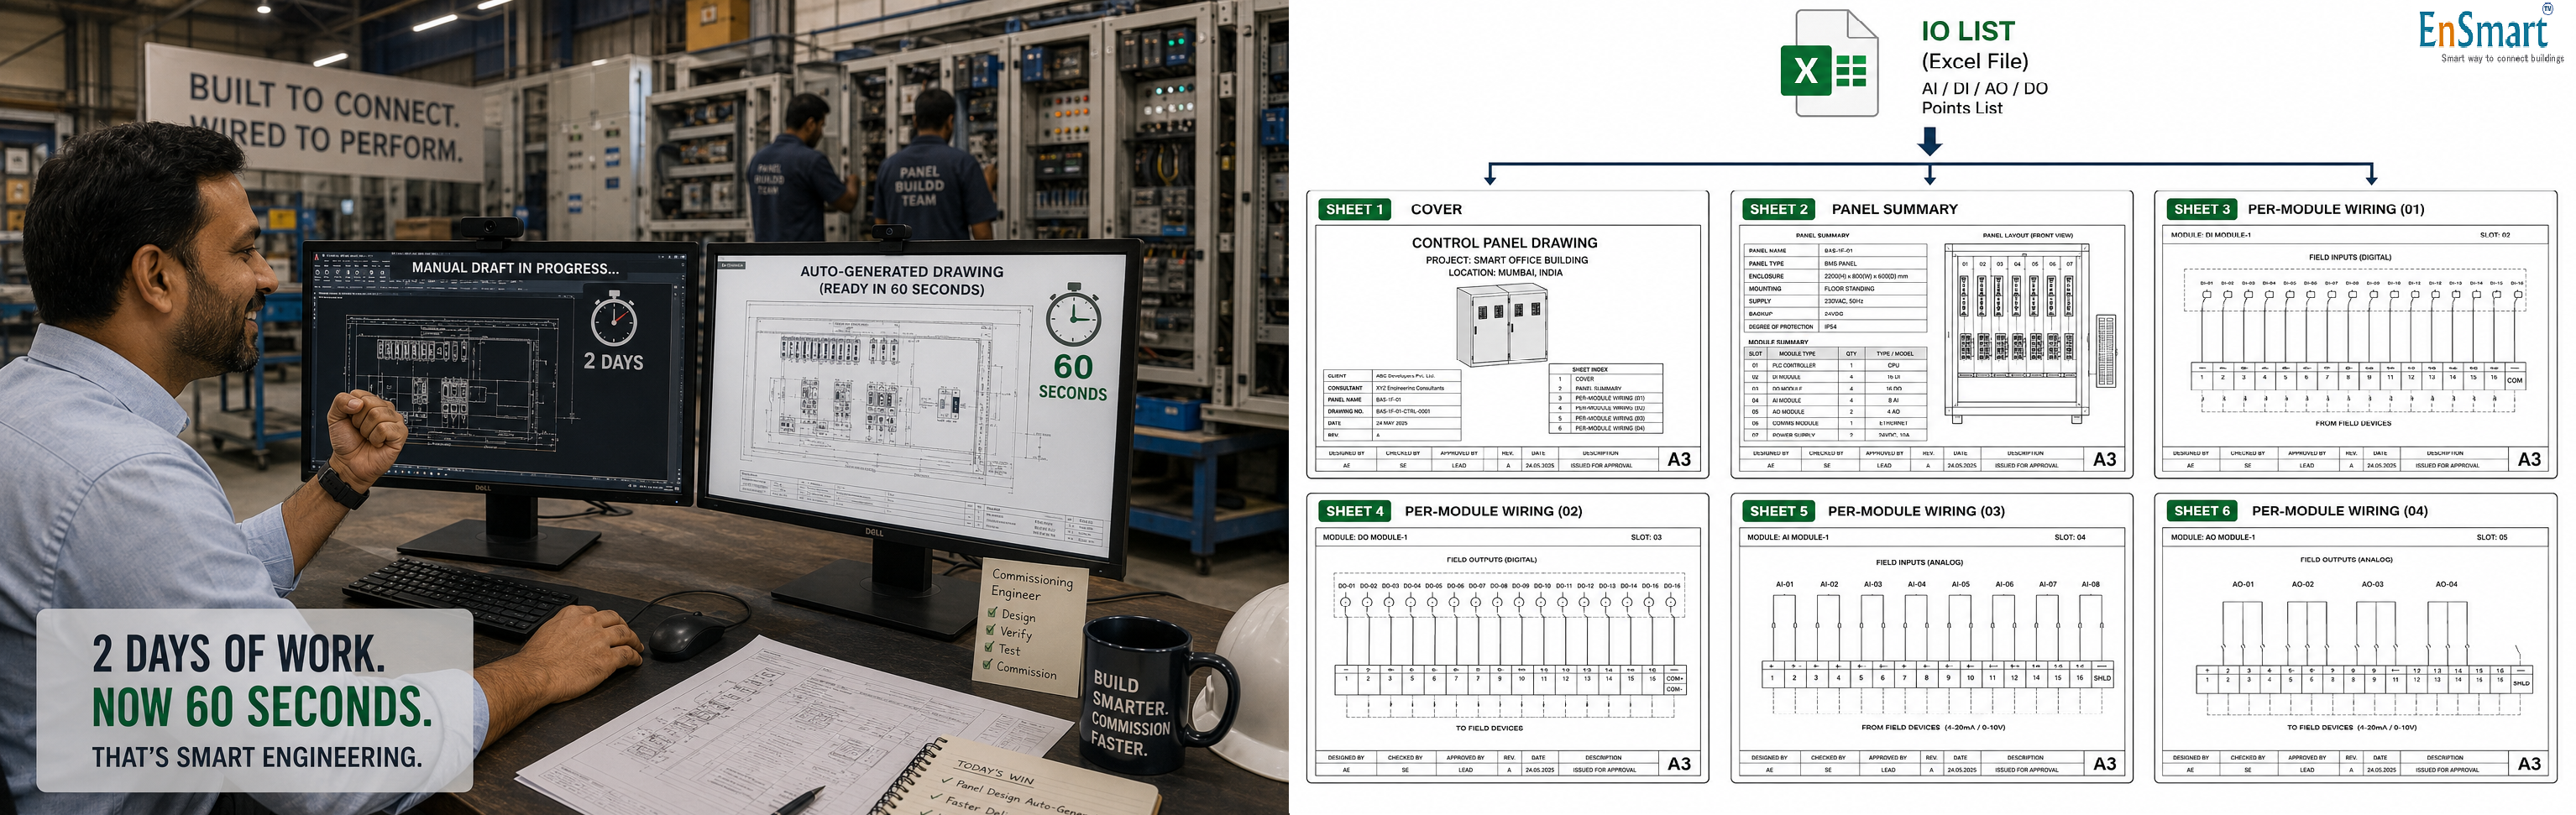Click the green stopwatch above 60 SECONDS
The image size is (2576, 815).
tap(1073, 314)
